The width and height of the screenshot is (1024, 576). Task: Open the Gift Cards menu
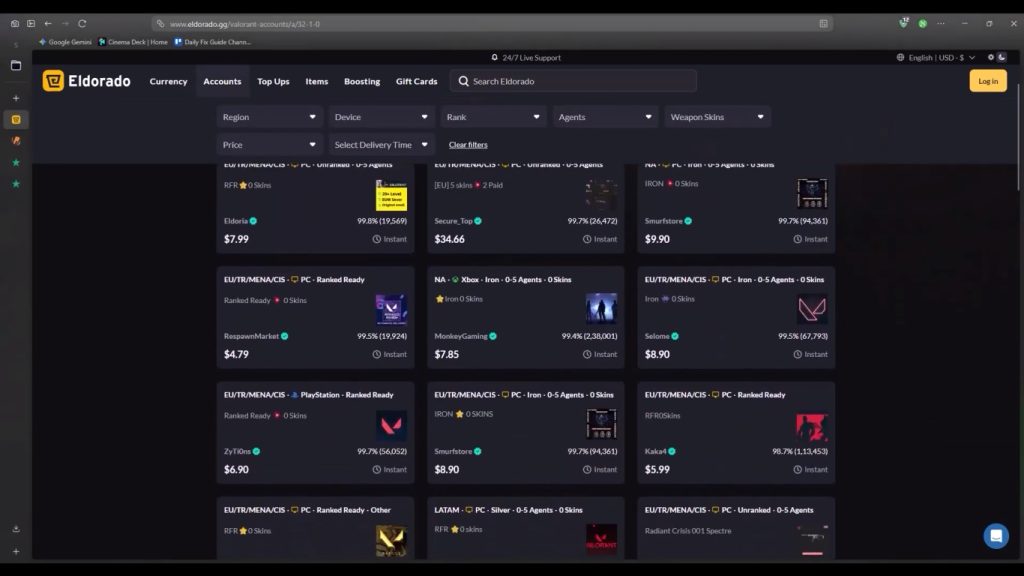(417, 82)
